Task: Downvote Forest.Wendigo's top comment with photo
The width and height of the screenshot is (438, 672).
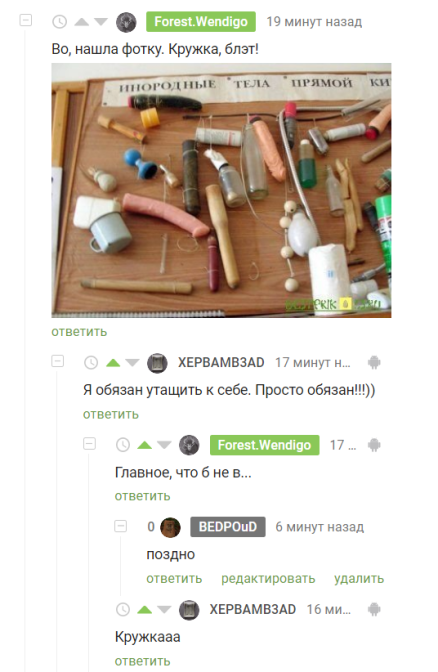Action: coord(101,21)
